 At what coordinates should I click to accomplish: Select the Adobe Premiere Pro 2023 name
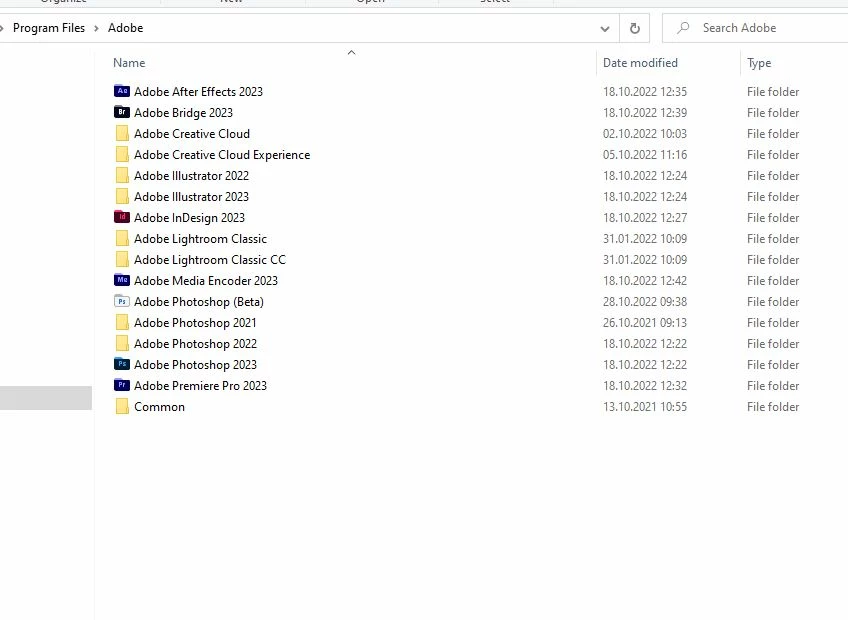click(201, 386)
